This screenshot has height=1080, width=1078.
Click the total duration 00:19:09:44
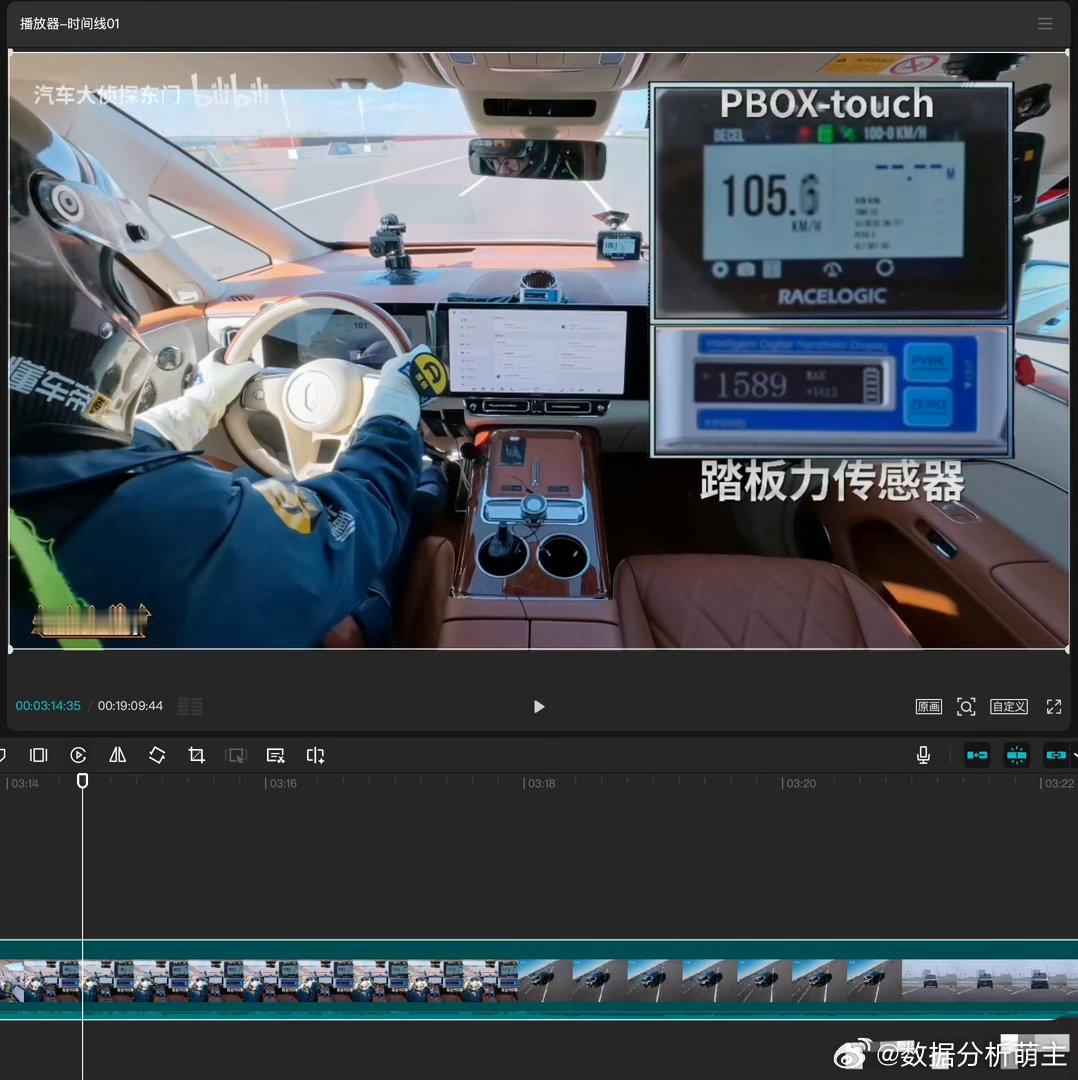coord(130,706)
